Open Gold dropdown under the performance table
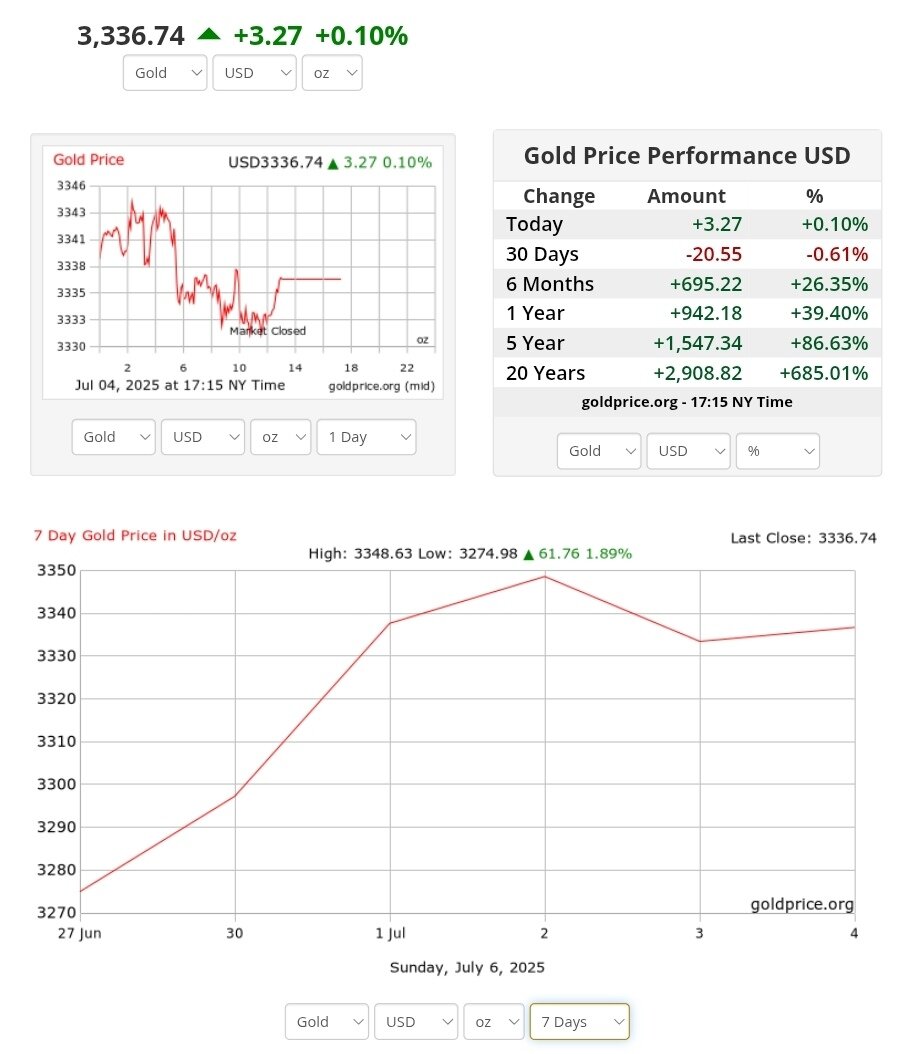Image resolution: width=912 pixels, height=1054 pixels. click(599, 451)
